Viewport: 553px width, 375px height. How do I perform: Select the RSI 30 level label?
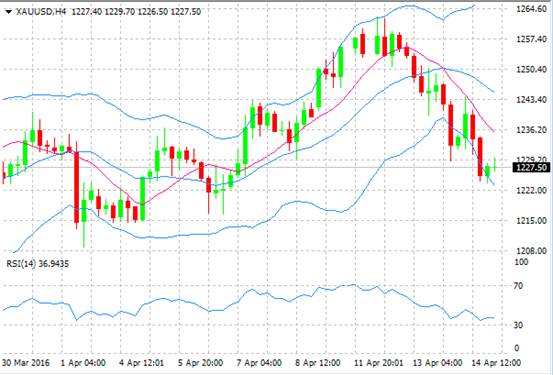click(x=518, y=325)
